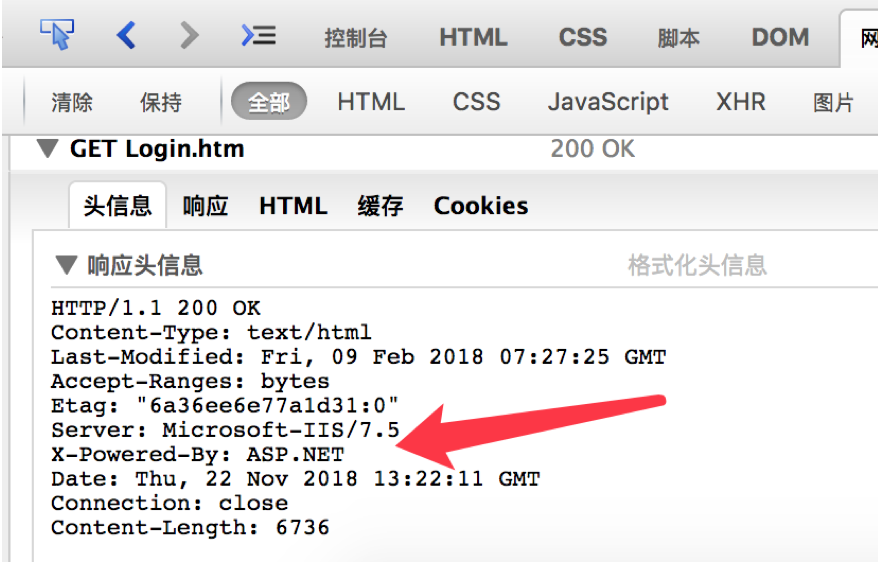Filter requests by XHR
The width and height of the screenshot is (878, 562).
741,102
